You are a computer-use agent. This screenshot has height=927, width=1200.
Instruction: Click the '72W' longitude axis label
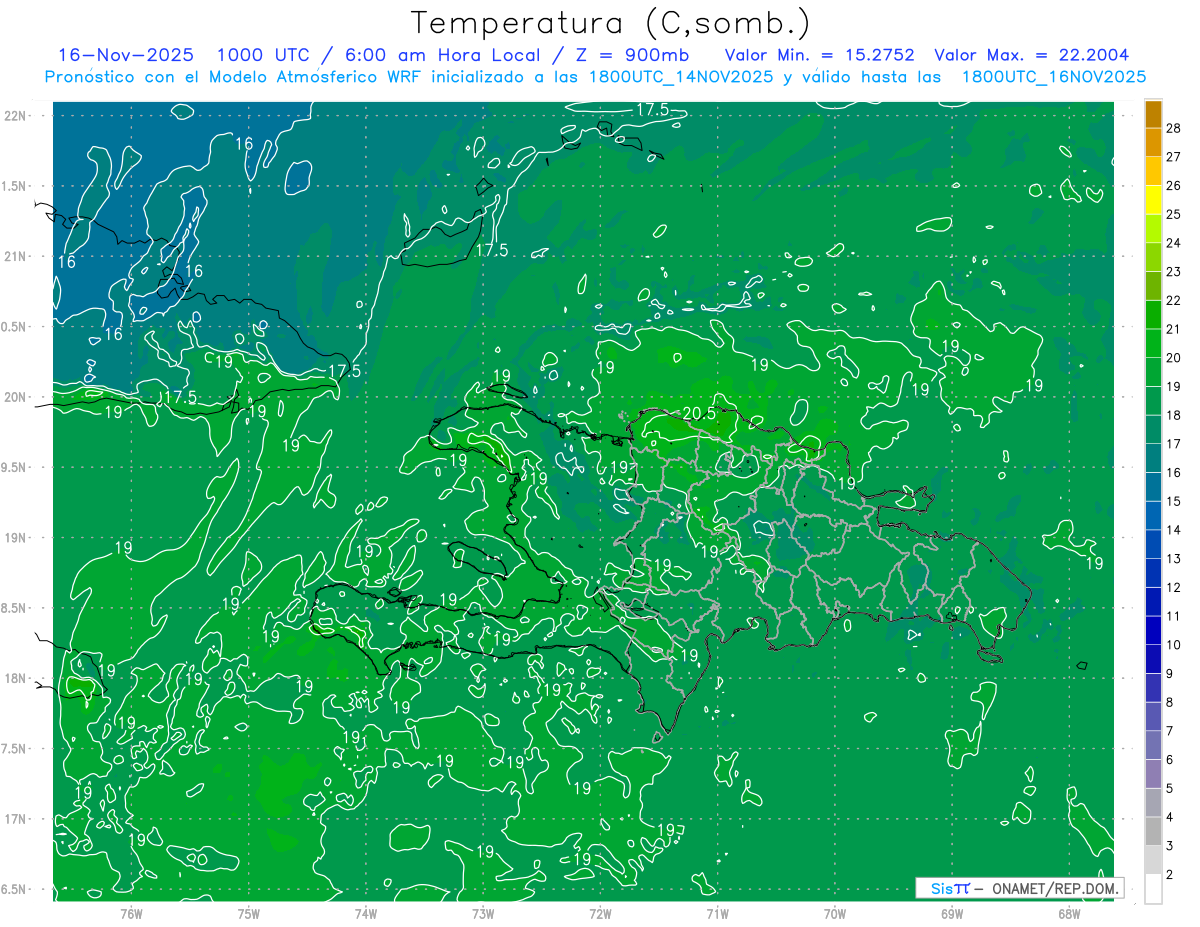pyautogui.click(x=601, y=914)
